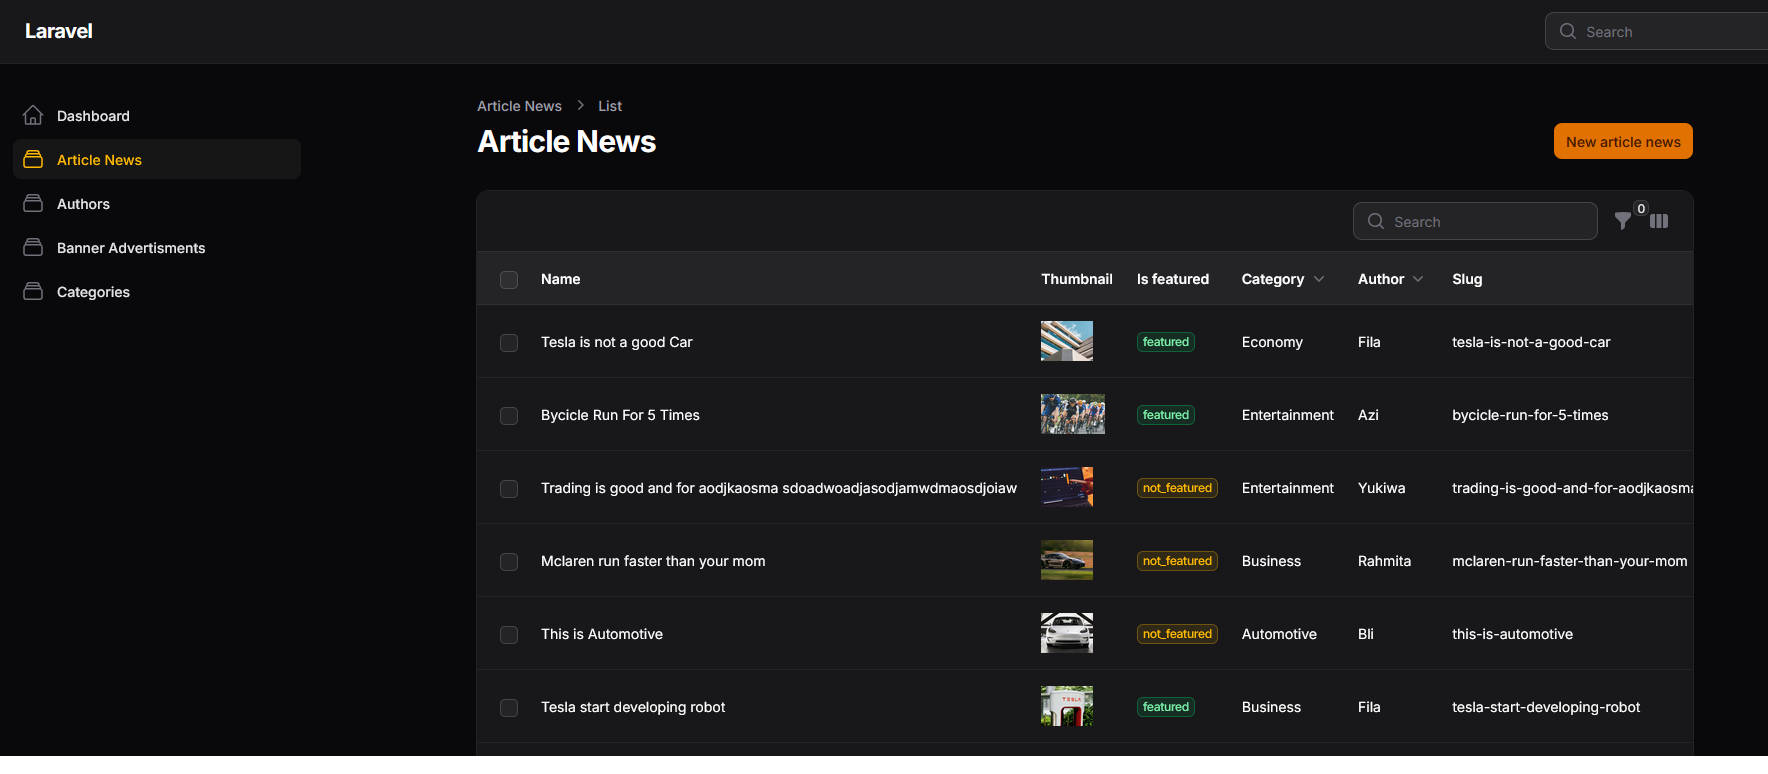Toggle columns using the column icon

click(1659, 221)
